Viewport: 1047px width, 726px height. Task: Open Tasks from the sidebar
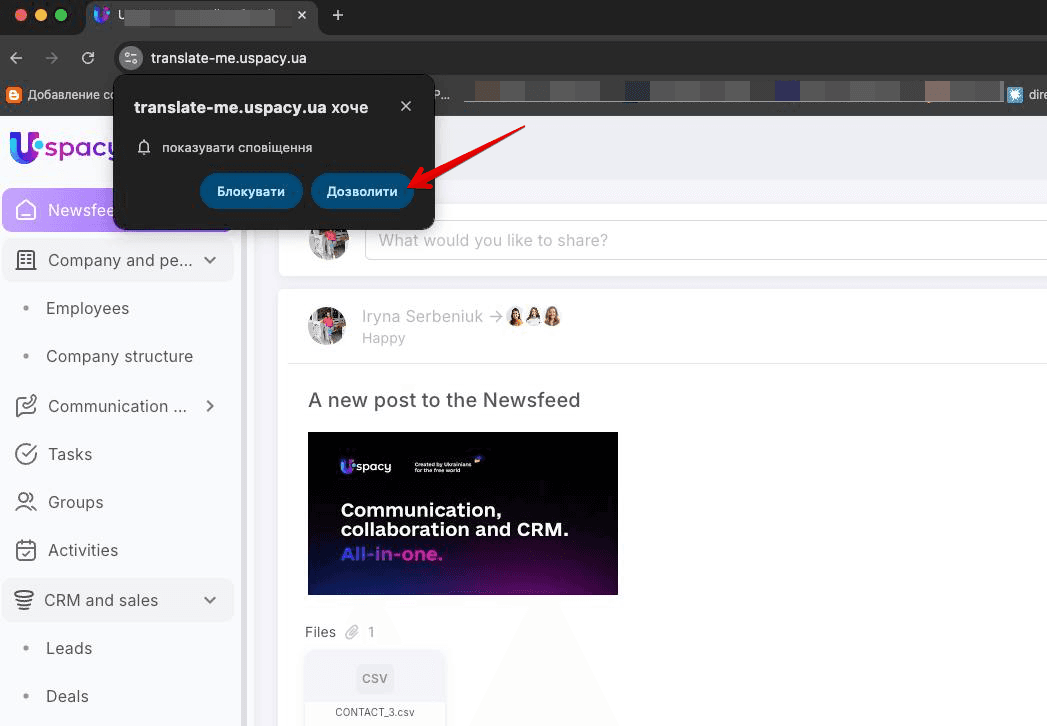pos(70,454)
